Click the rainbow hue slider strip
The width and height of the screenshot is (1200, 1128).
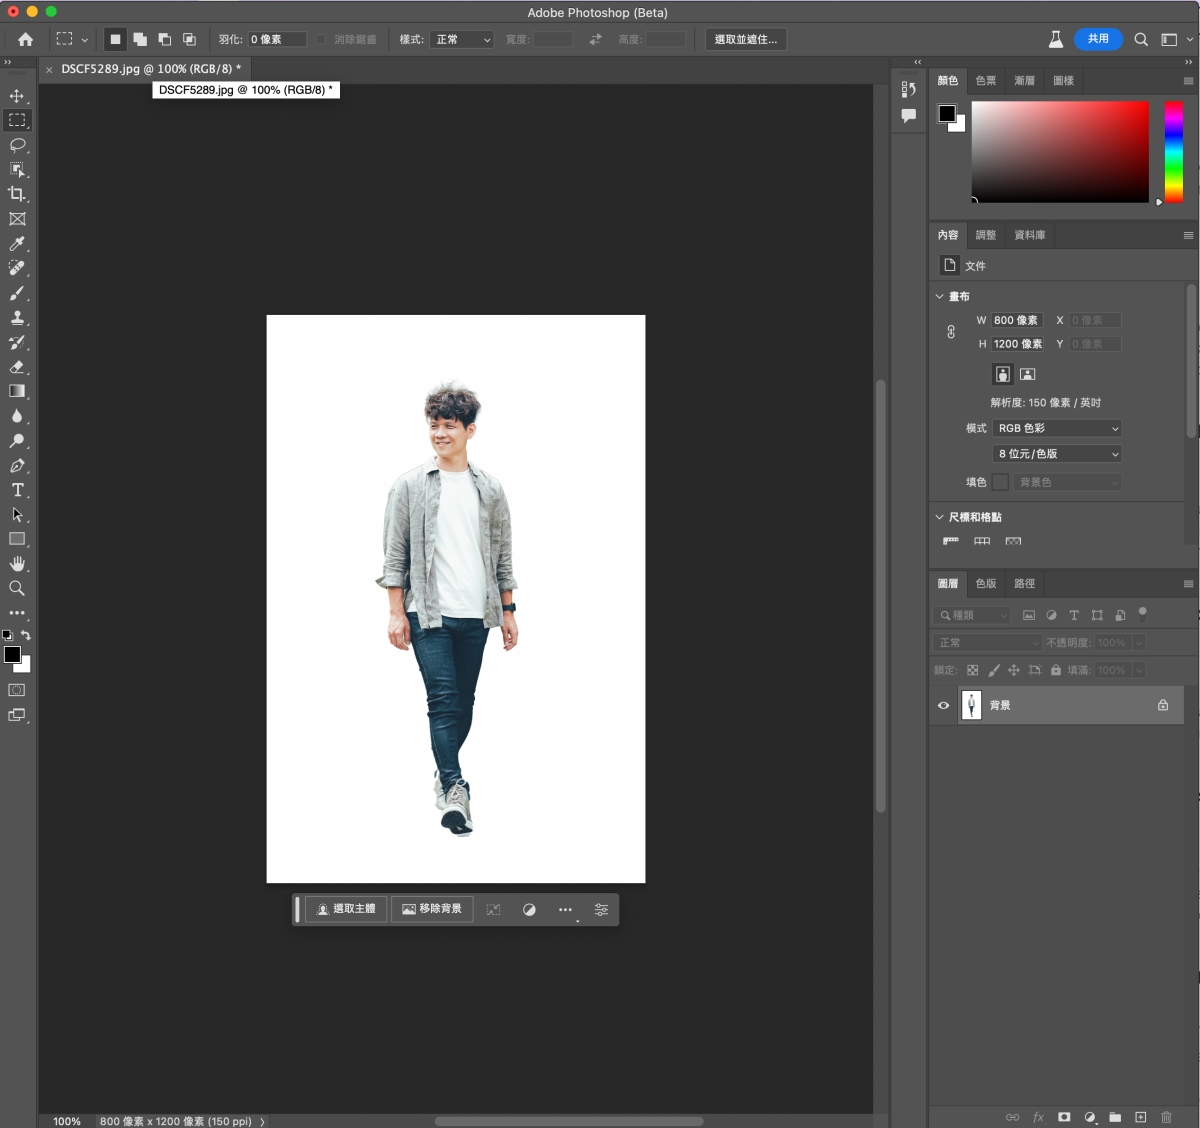(x=1174, y=151)
